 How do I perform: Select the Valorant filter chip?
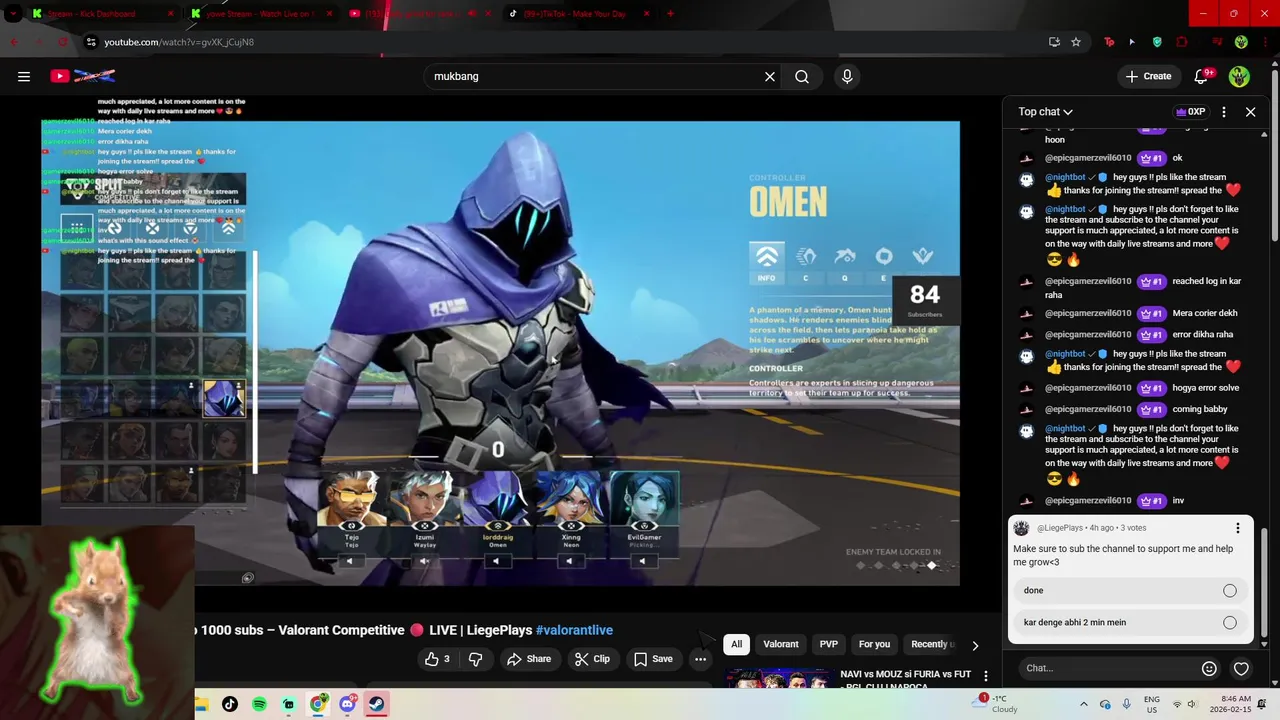(x=781, y=644)
